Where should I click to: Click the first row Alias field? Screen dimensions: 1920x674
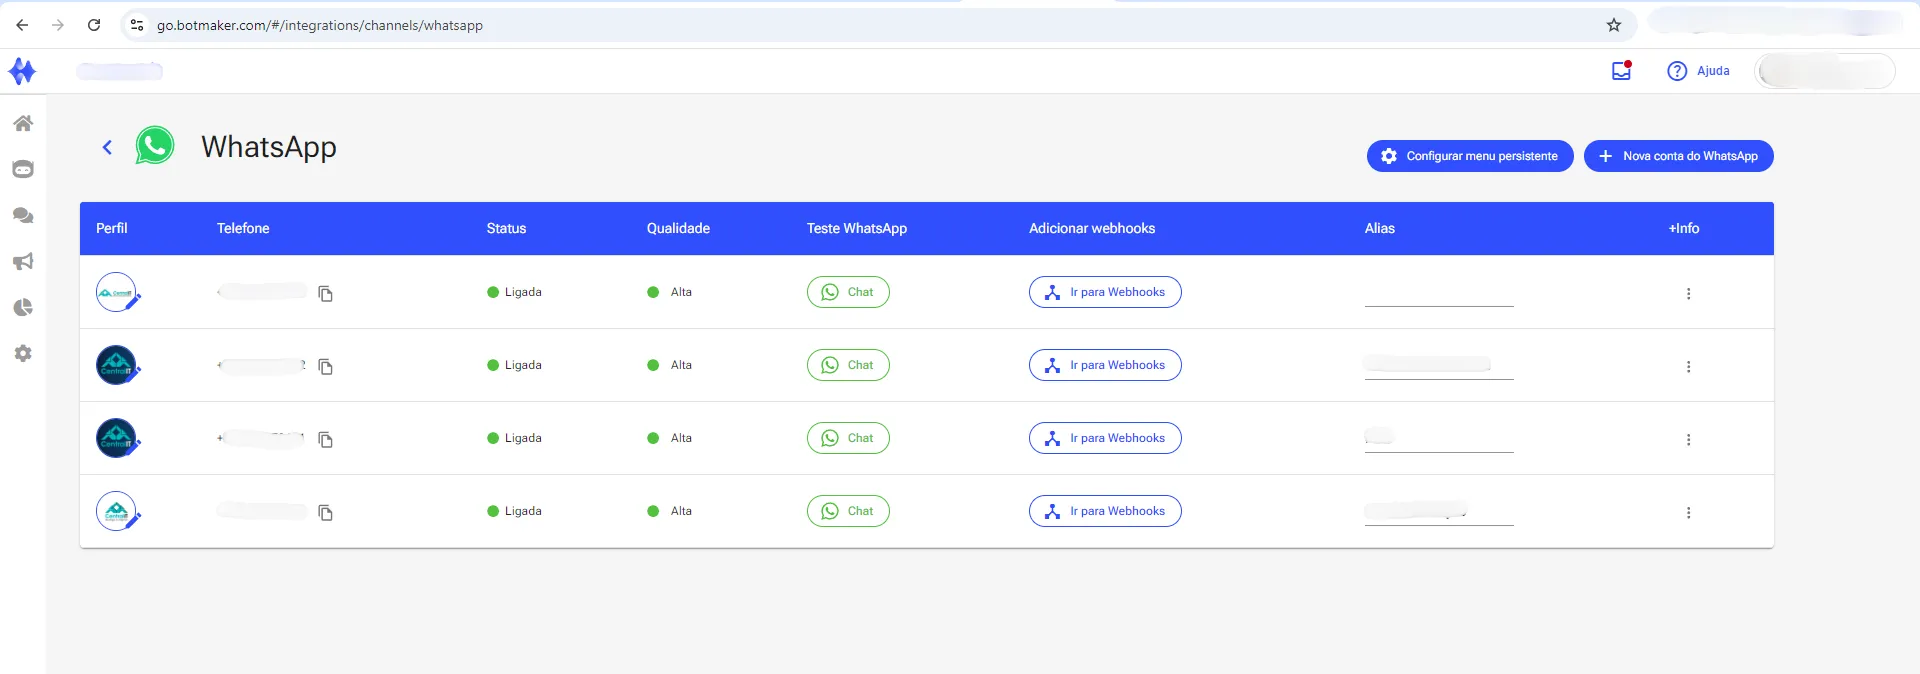tap(1439, 293)
